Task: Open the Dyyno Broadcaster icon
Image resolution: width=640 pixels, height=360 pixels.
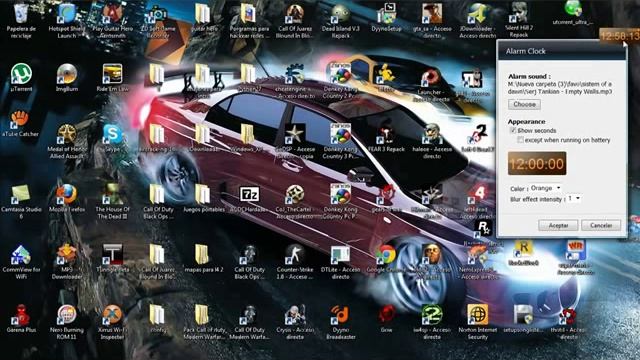Action: click(x=340, y=315)
